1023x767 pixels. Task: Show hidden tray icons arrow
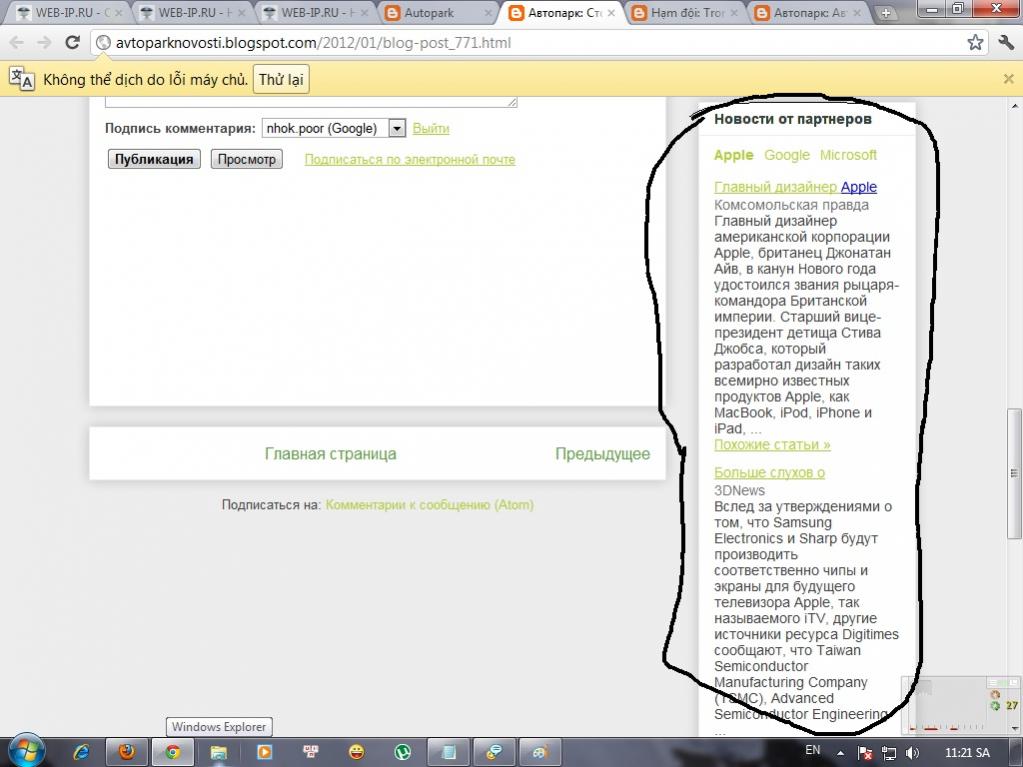pyautogui.click(x=840, y=753)
